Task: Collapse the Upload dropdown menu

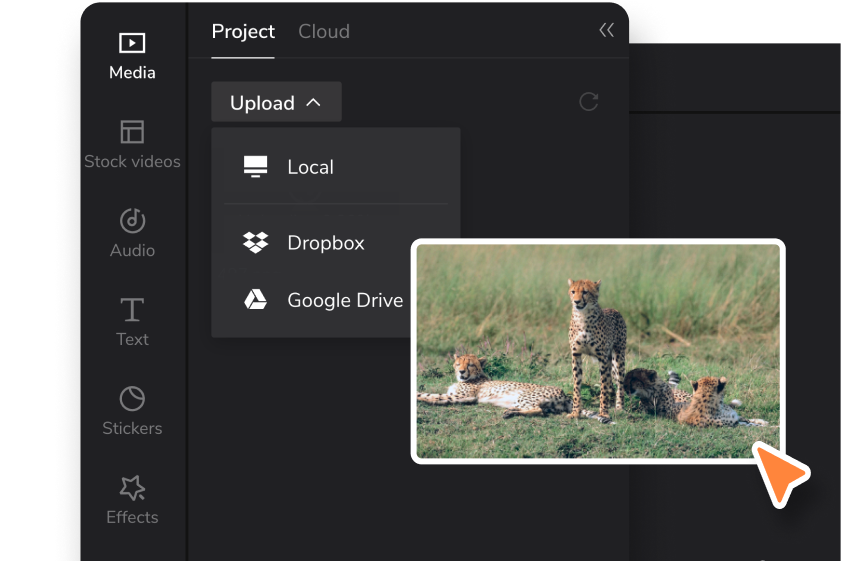Action: [276, 102]
